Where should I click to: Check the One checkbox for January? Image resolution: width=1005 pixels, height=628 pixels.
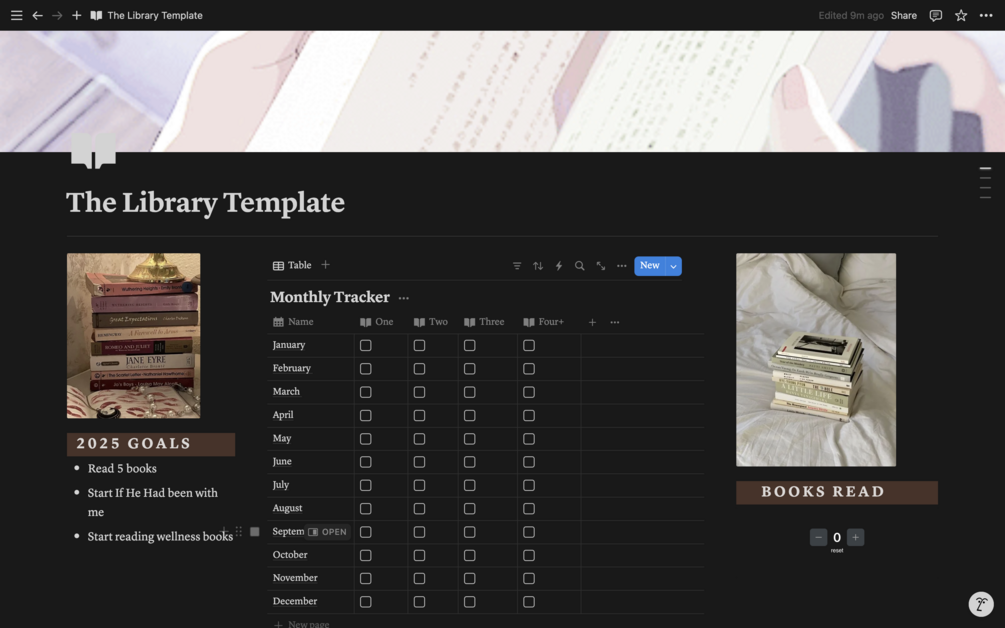click(366, 344)
